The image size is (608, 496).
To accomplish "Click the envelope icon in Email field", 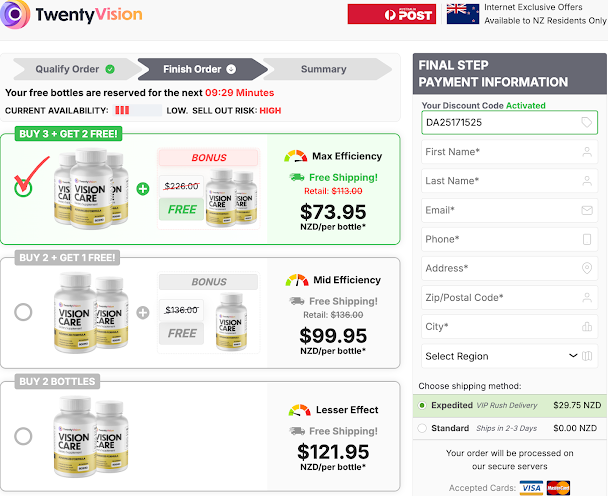I will click(587, 210).
